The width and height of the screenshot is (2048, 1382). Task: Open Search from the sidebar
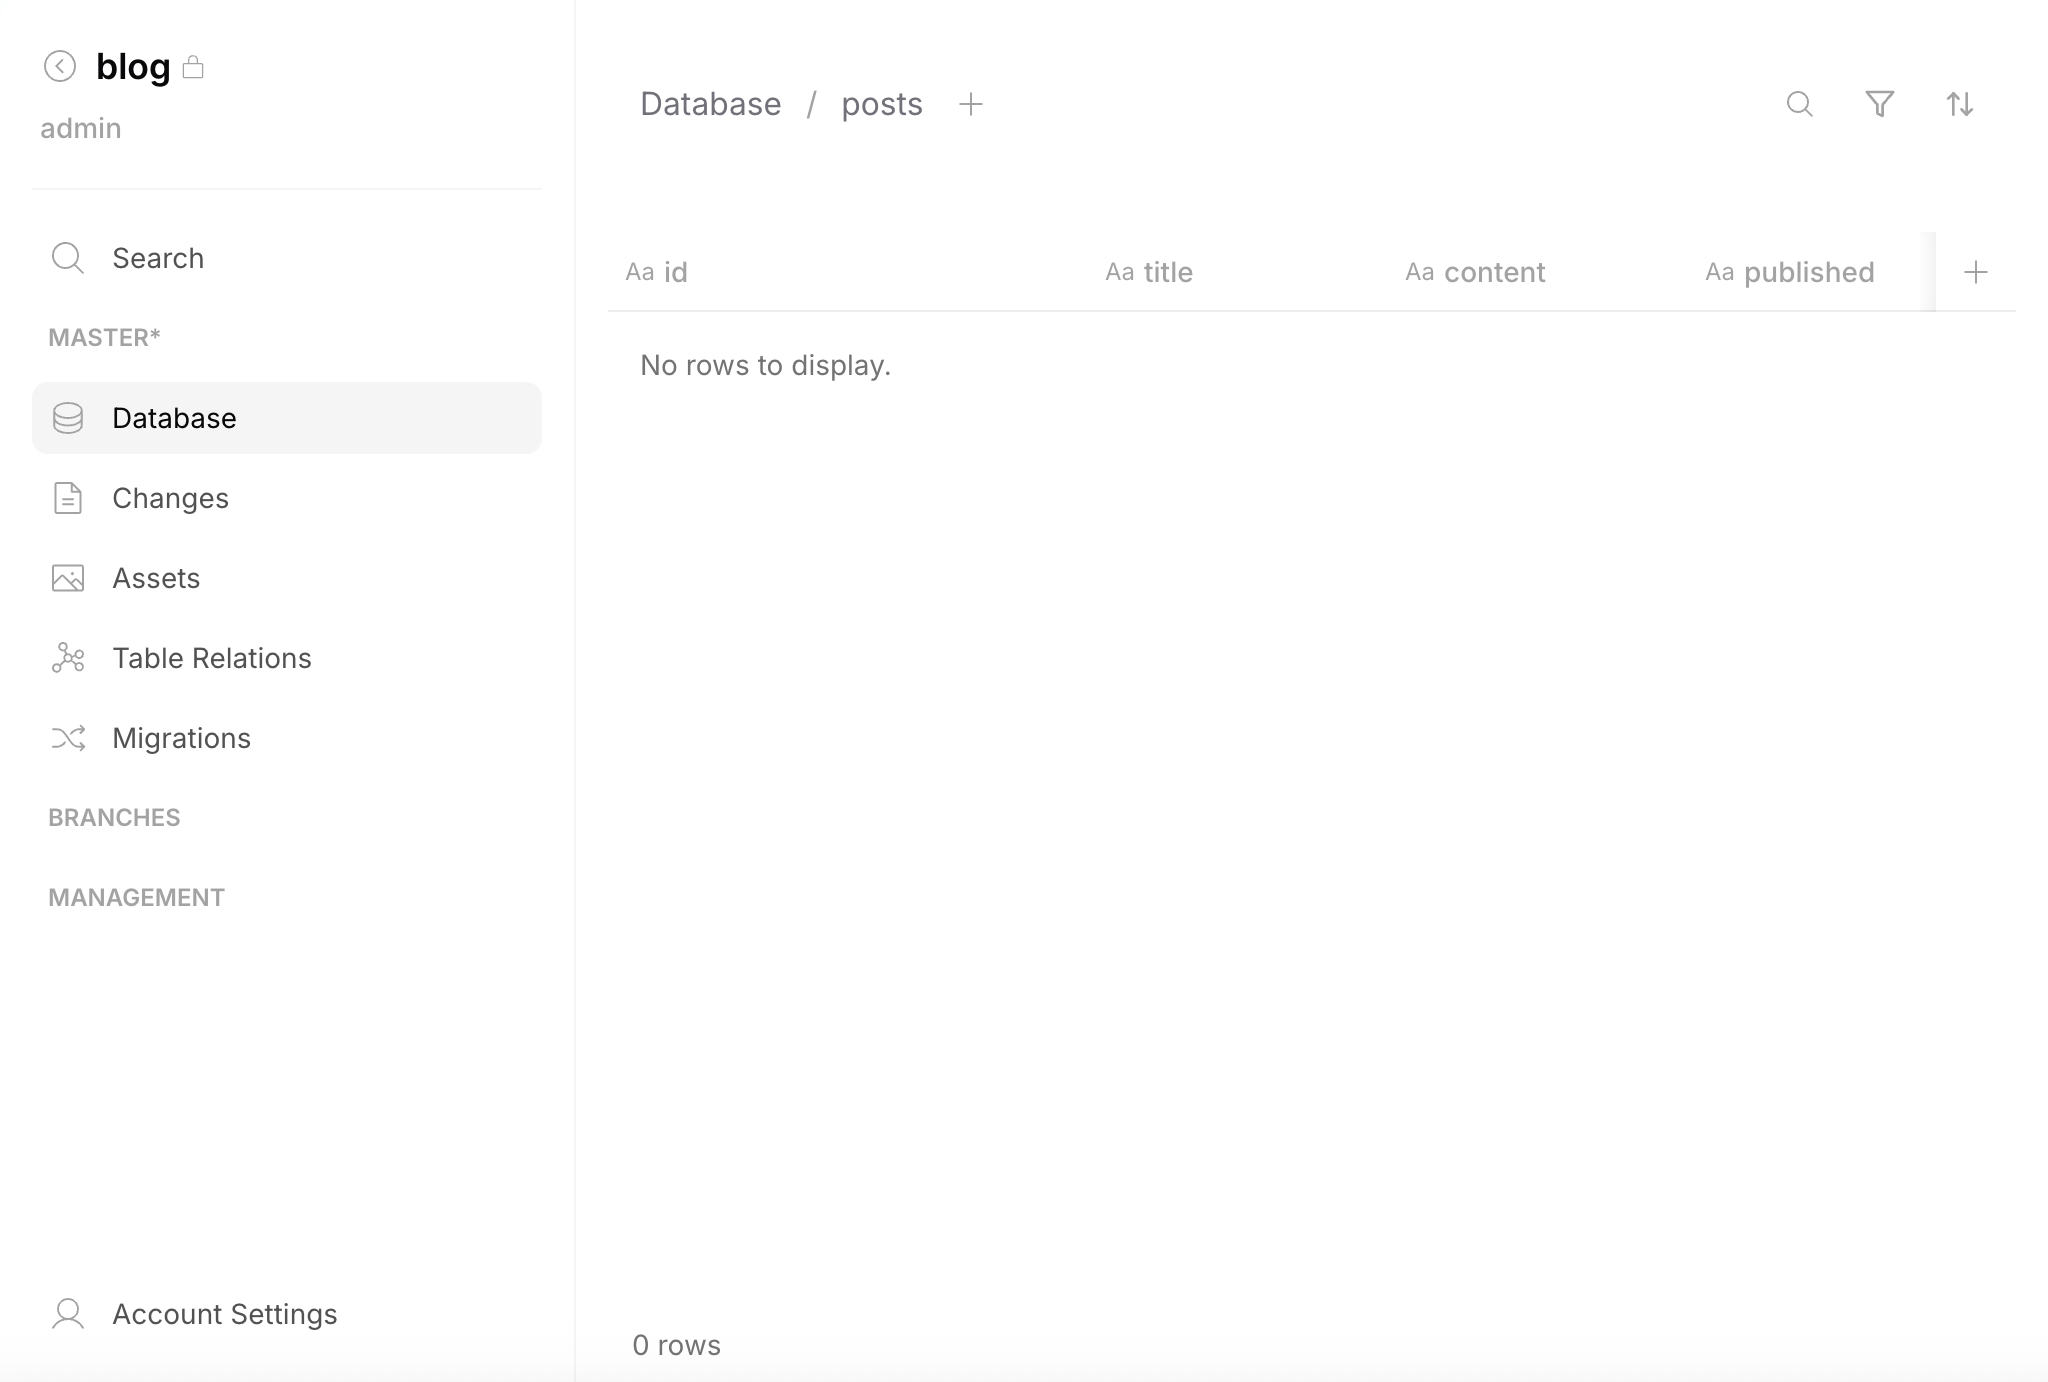click(x=158, y=257)
